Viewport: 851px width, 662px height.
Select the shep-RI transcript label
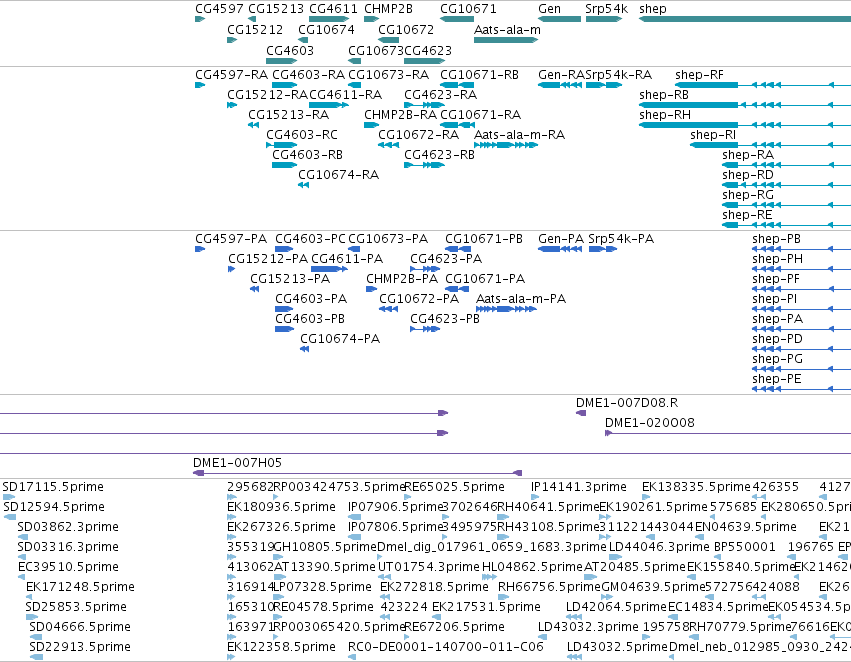tap(713, 135)
